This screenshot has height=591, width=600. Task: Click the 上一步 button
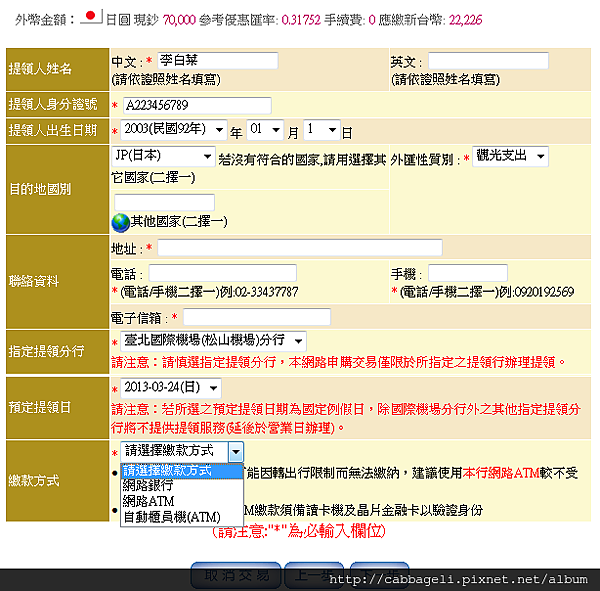point(314,575)
